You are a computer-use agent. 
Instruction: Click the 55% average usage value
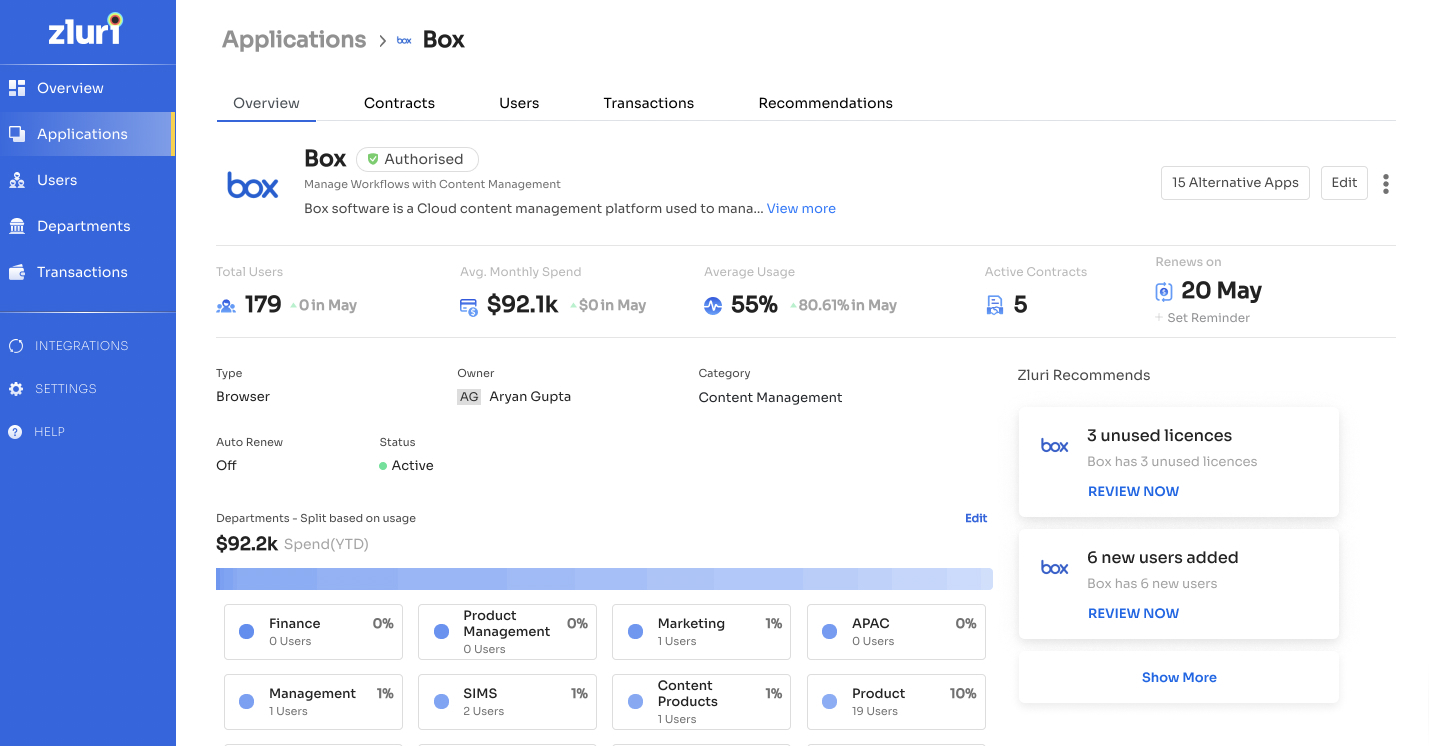coord(754,305)
